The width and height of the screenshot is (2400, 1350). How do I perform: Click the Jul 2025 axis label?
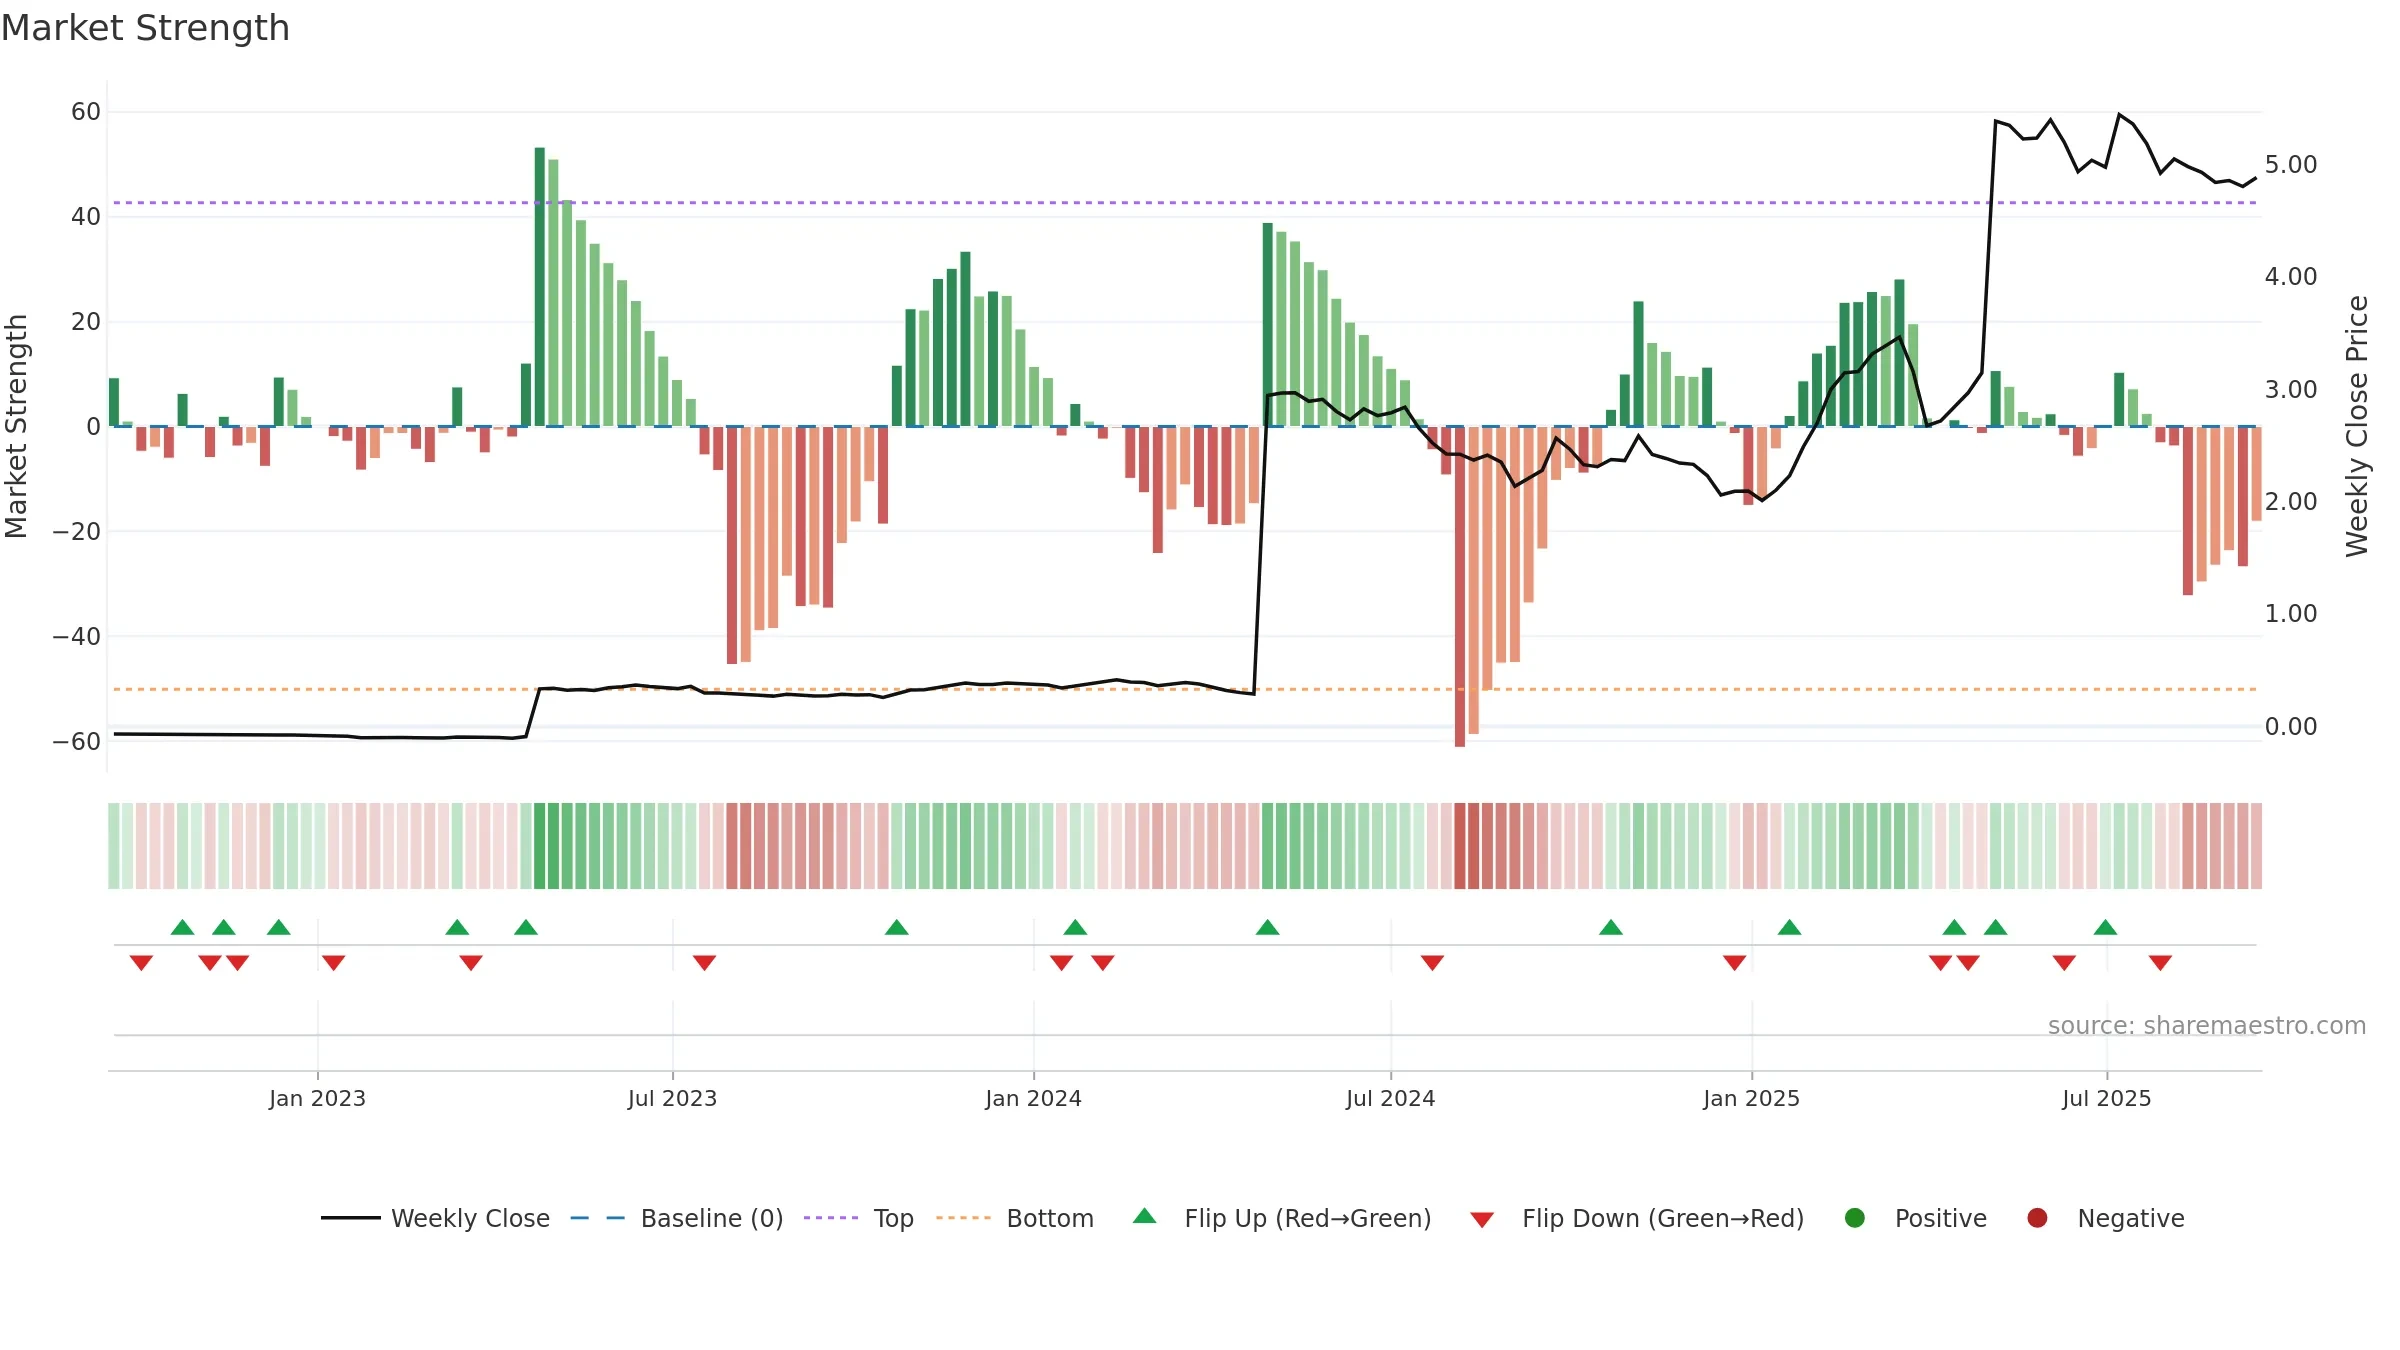point(2106,1098)
